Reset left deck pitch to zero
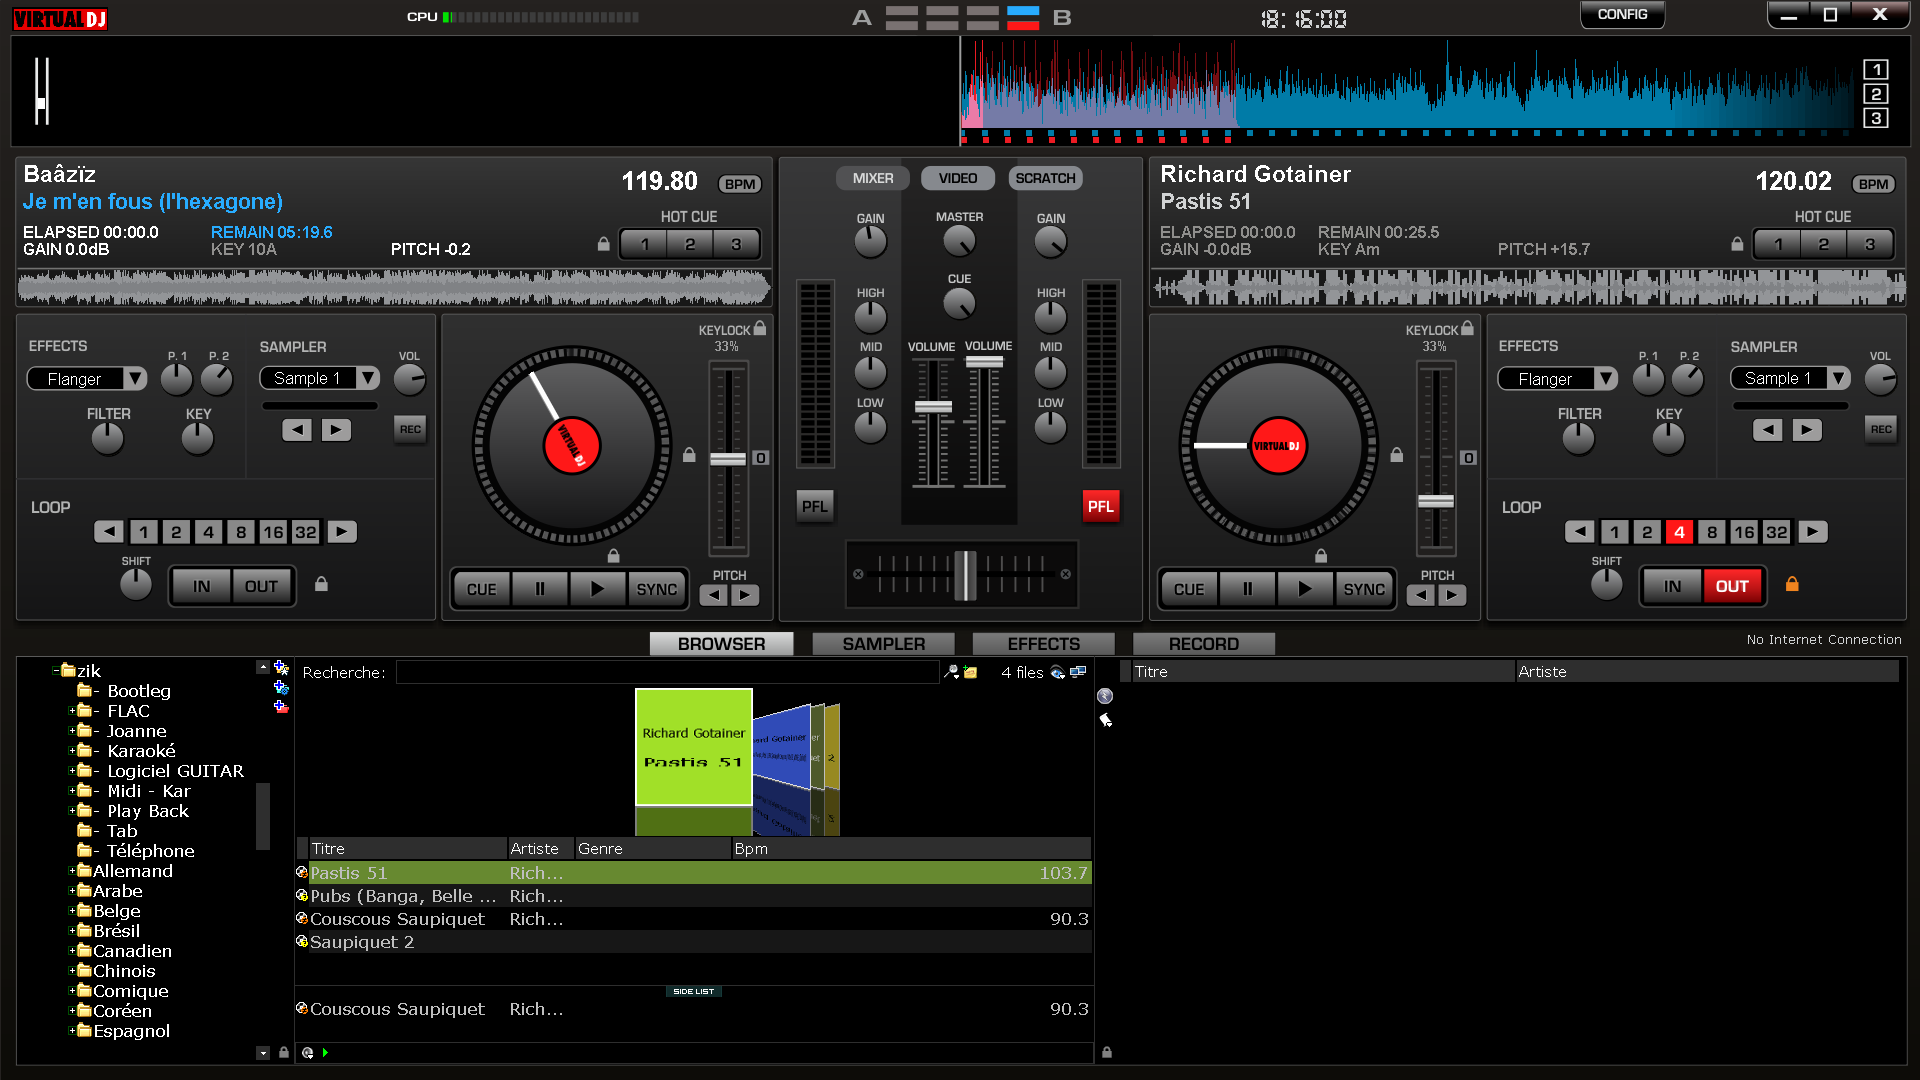 pyautogui.click(x=761, y=458)
